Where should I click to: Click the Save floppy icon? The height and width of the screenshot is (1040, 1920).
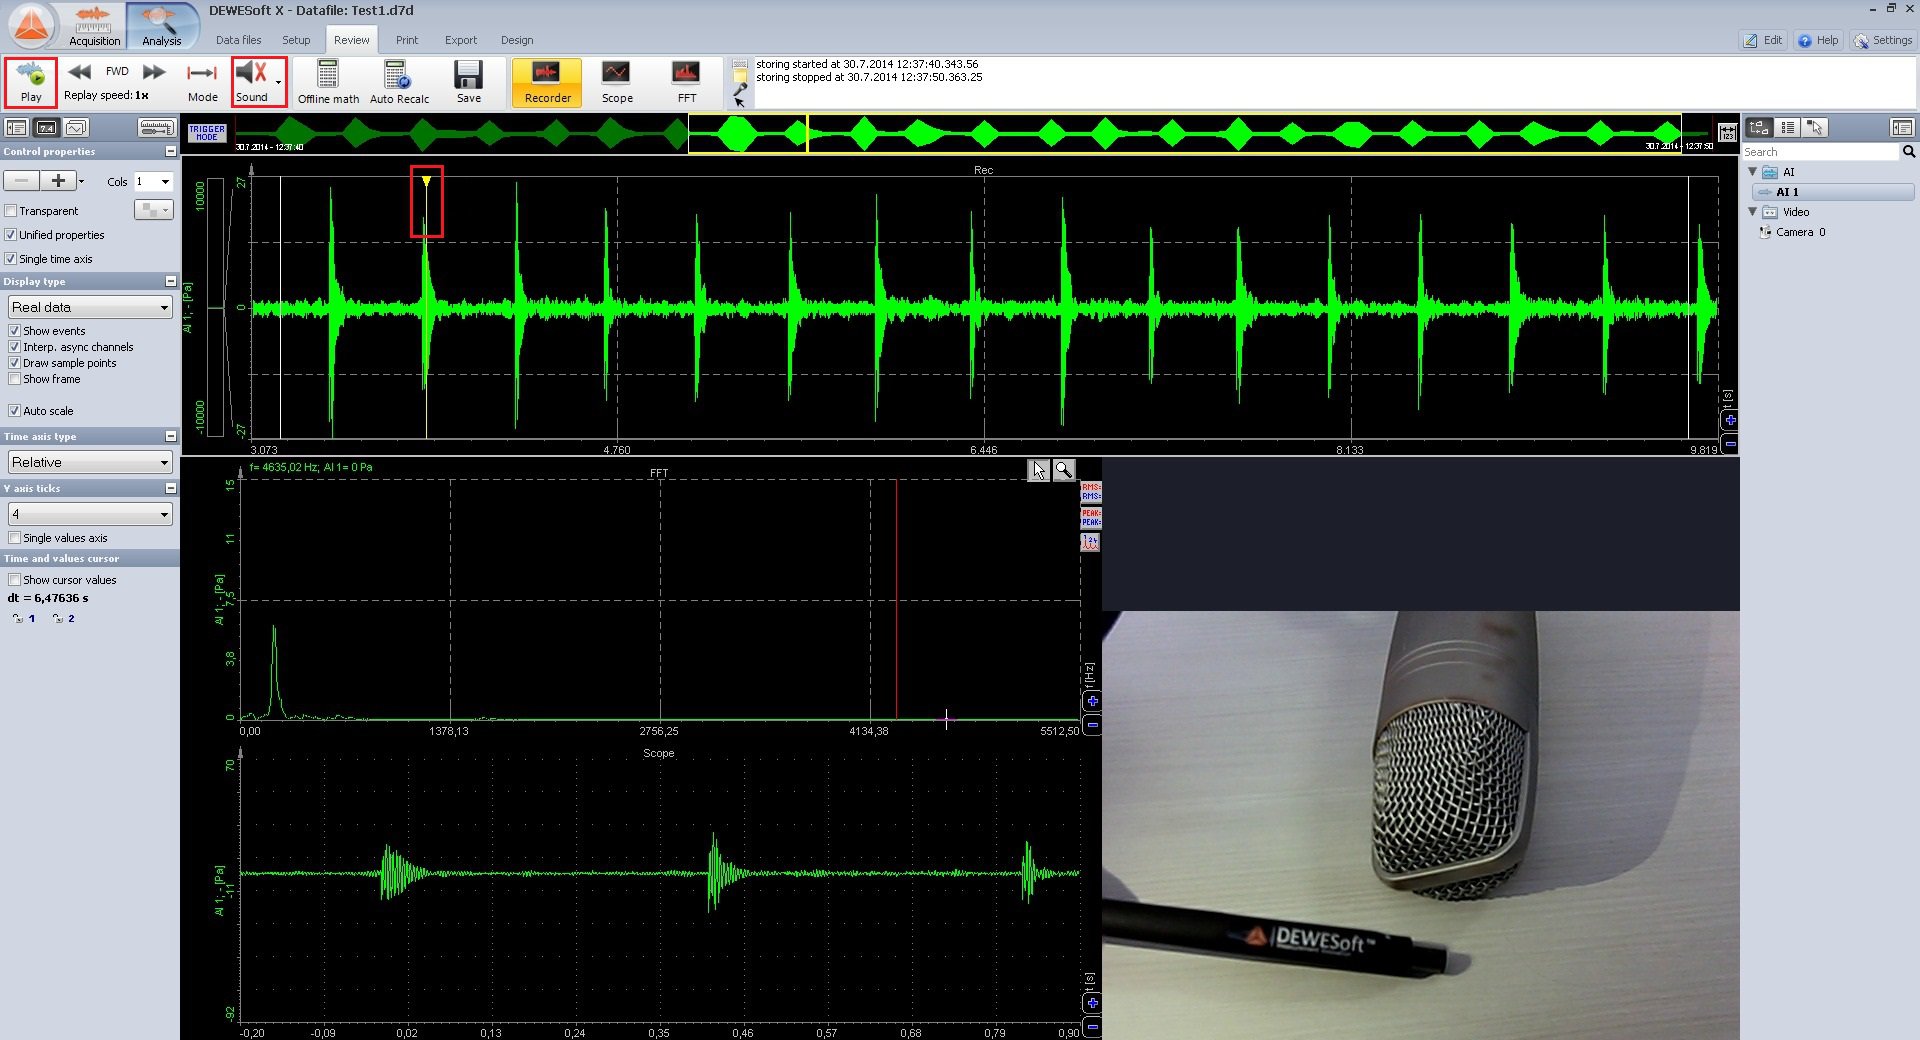tap(468, 82)
